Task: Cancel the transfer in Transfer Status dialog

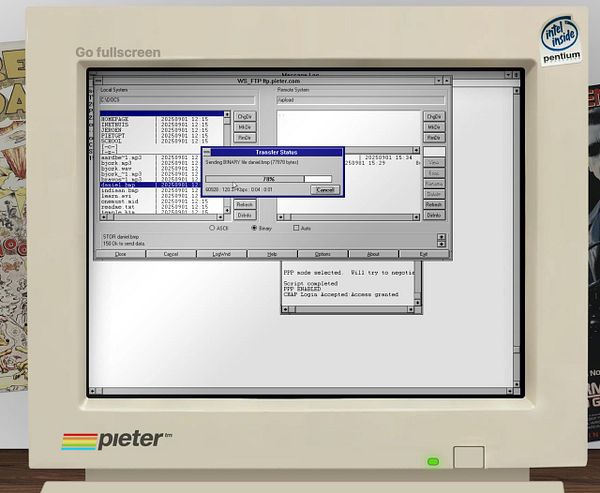Action: pyautogui.click(x=325, y=190)
